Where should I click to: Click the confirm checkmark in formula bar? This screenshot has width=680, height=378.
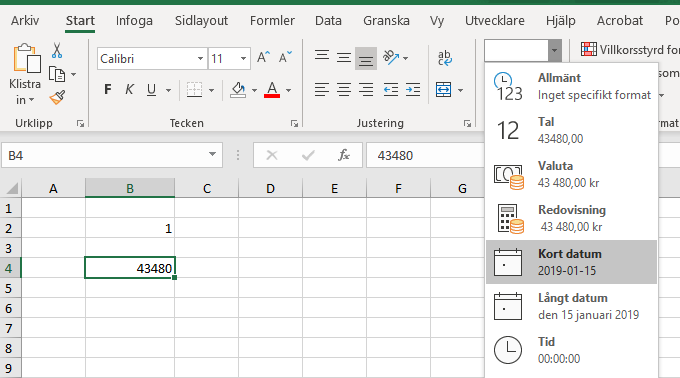click(x=308, y=155)
